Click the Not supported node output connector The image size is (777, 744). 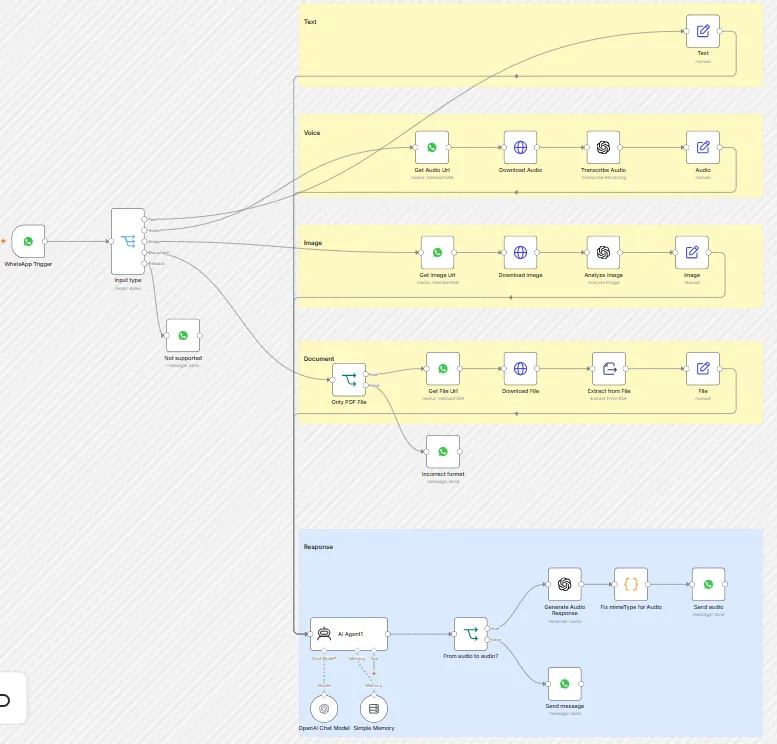[x=200, y=336]
